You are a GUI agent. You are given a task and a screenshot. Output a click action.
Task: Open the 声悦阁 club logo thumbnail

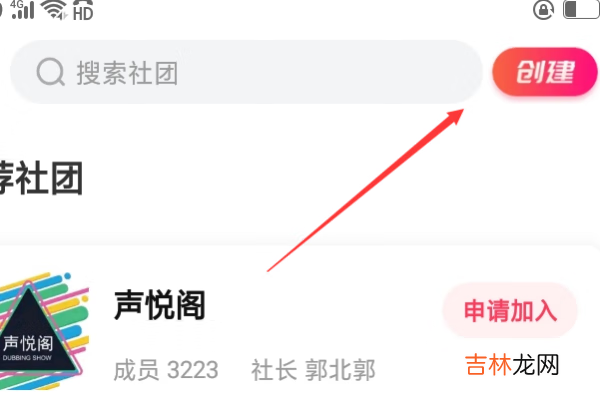click(x=43, y=331)
